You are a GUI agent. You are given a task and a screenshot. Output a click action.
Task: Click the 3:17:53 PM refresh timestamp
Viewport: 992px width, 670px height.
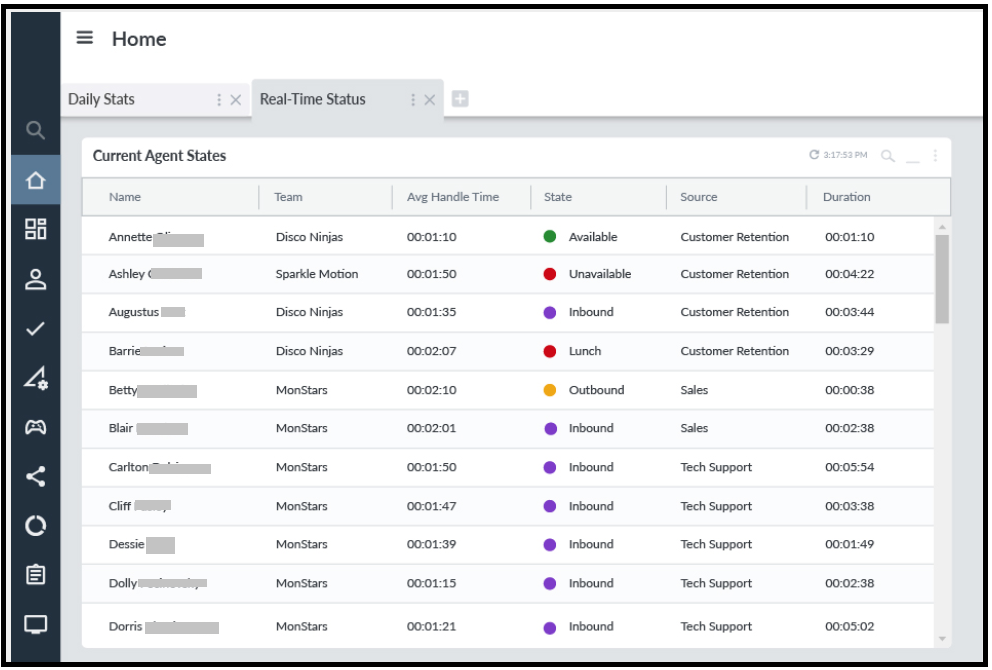pyautogui.click(x=845, y=155)
